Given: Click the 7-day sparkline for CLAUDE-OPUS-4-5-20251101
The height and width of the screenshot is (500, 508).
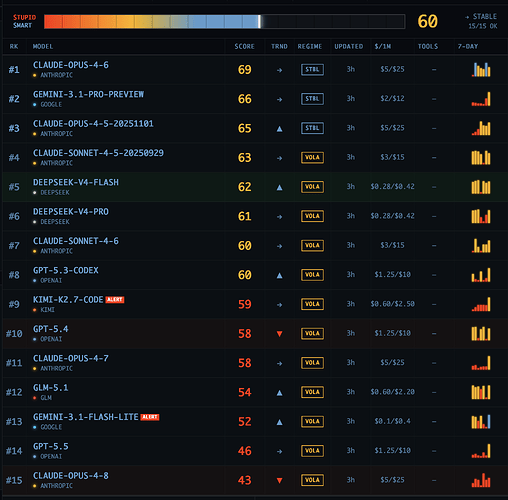Looking at the screenshot, I should coord(481,128).
